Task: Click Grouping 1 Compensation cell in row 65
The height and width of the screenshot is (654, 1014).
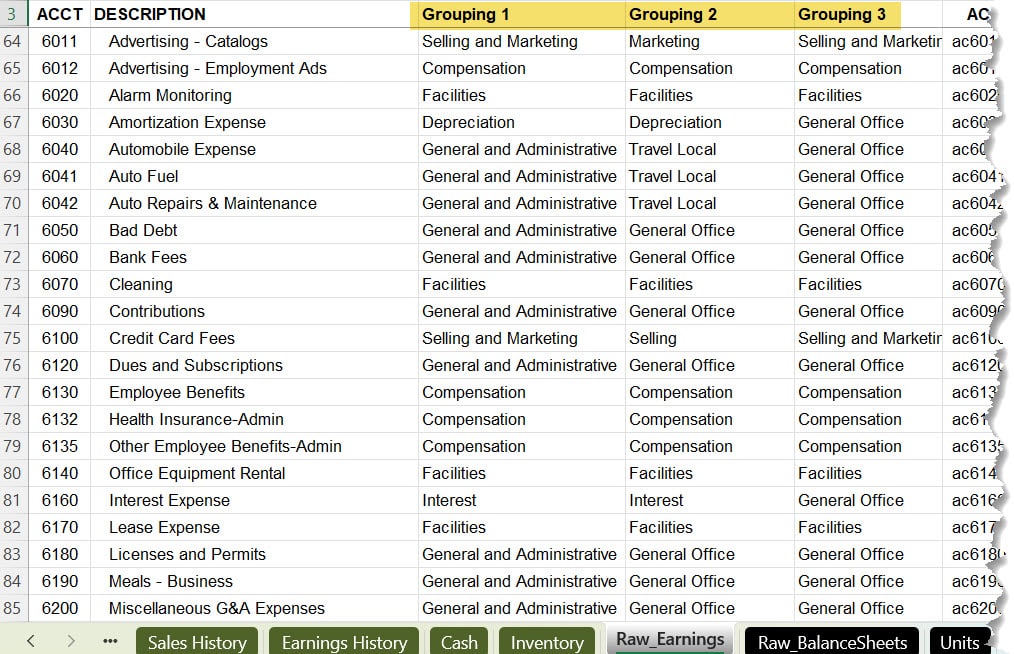Action: coord(521,69)
